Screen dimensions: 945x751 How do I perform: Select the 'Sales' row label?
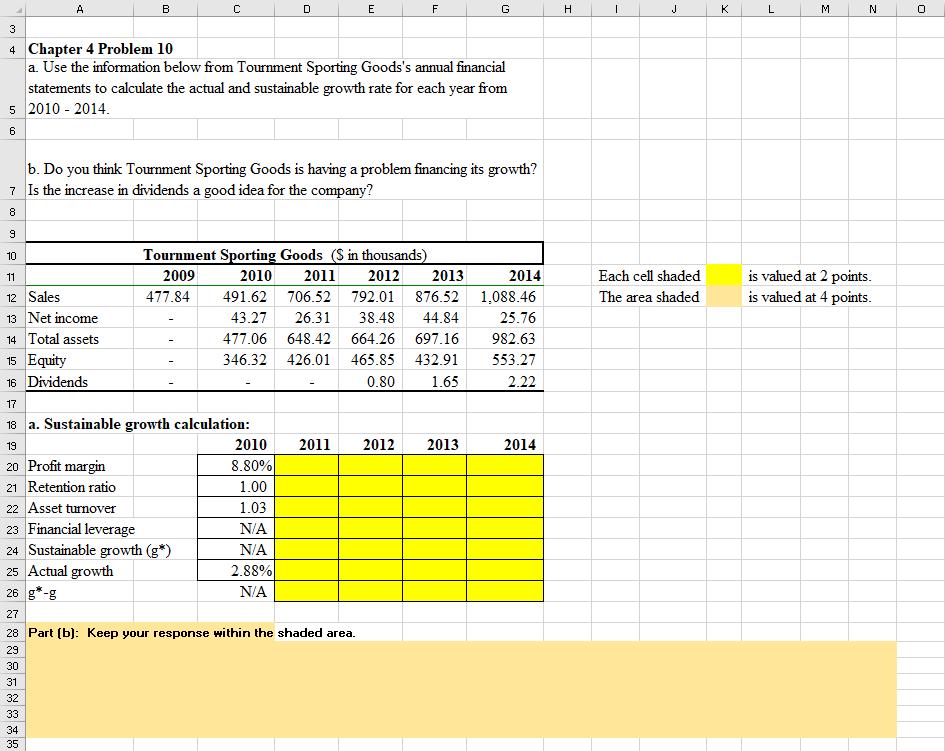pos(44,297)
